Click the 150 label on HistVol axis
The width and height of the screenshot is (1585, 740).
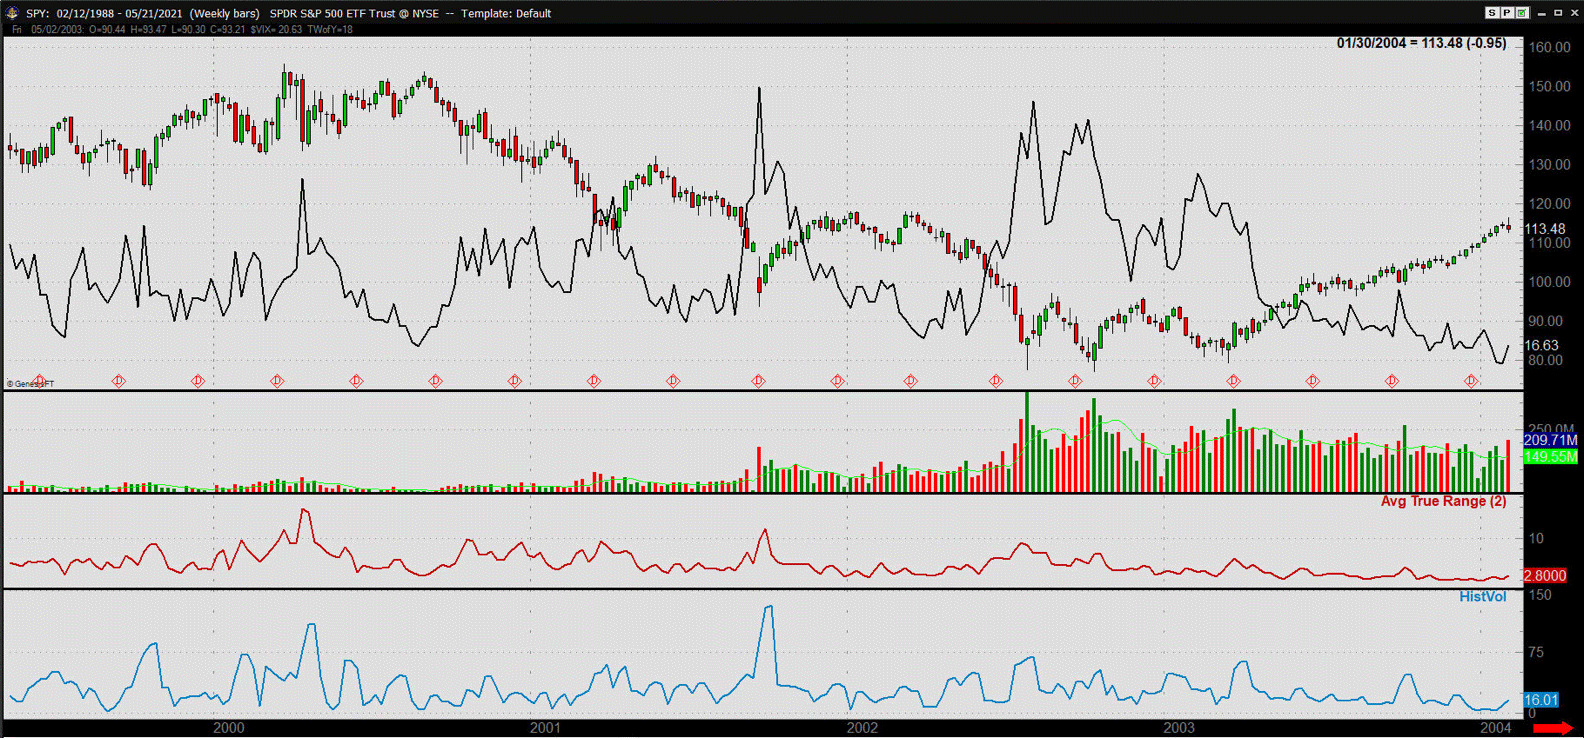[1541, 595]
